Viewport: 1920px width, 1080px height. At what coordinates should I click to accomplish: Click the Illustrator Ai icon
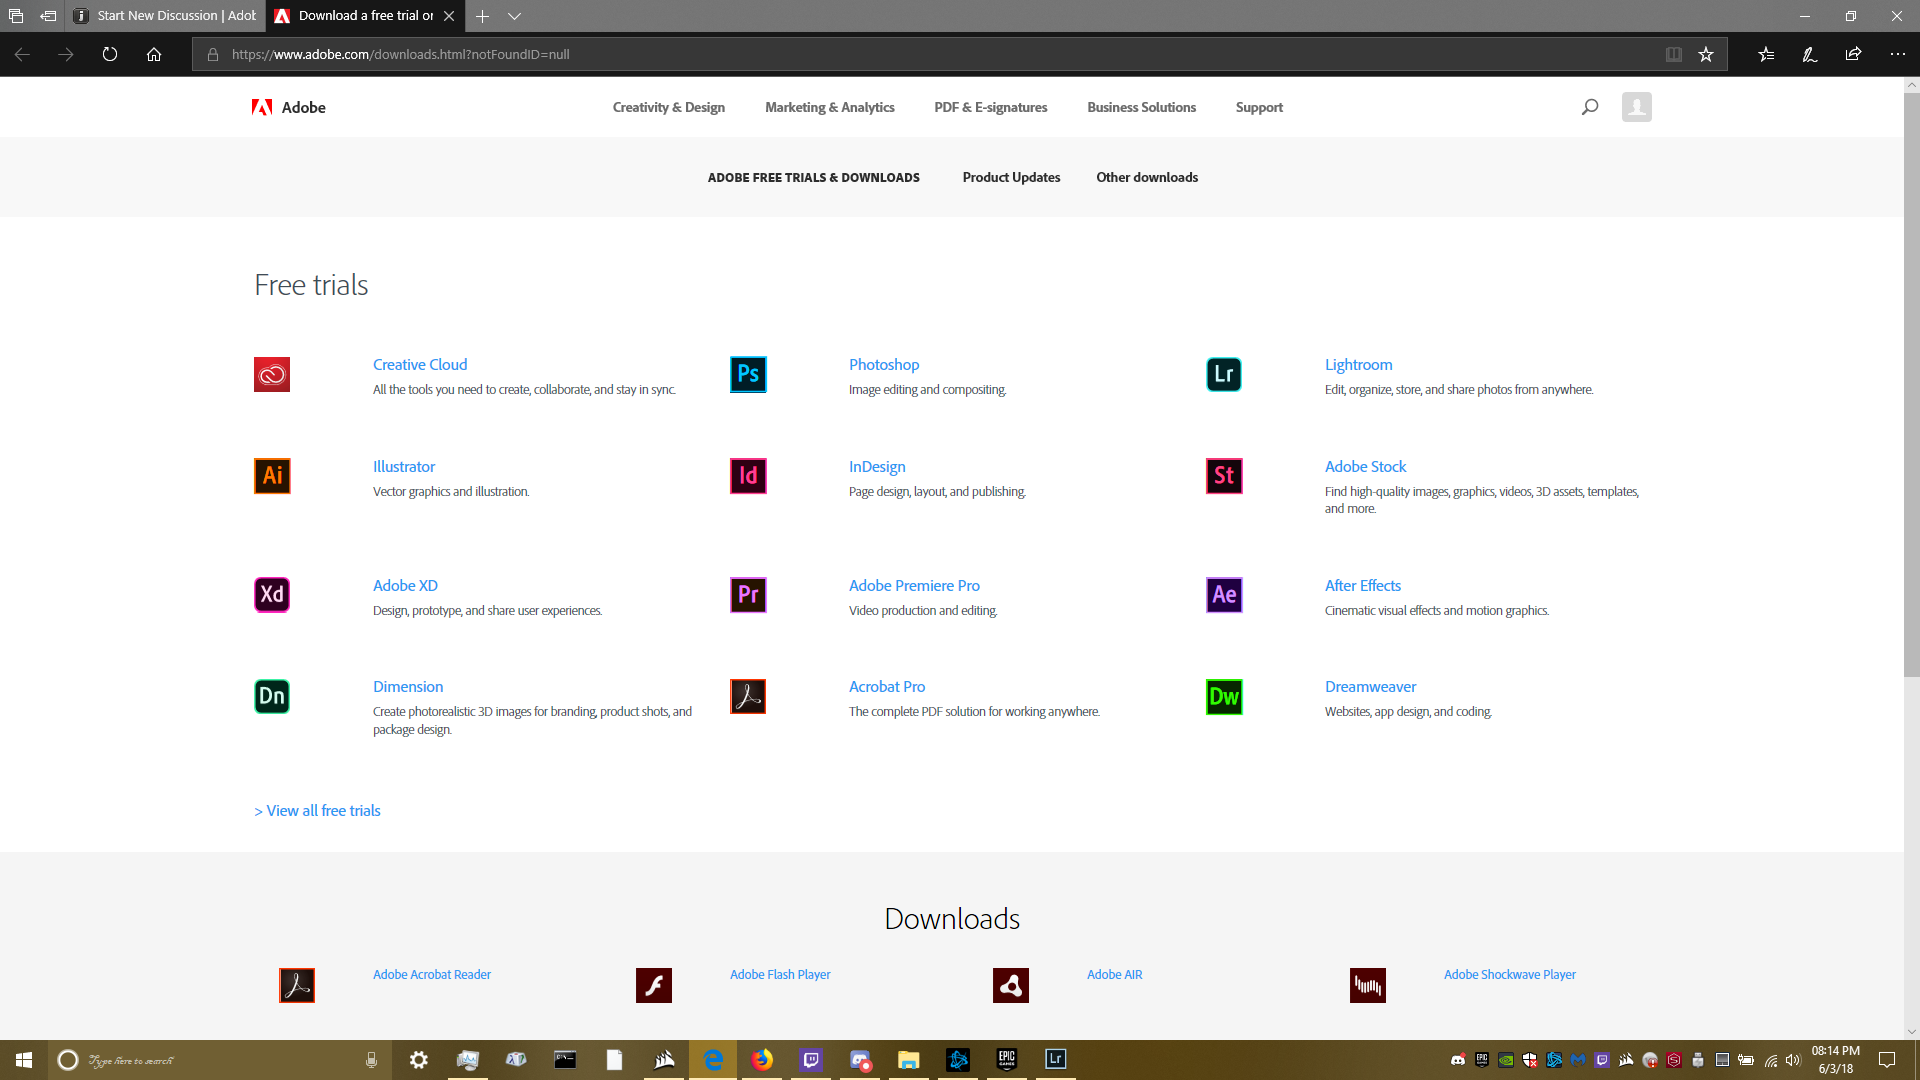272,476
